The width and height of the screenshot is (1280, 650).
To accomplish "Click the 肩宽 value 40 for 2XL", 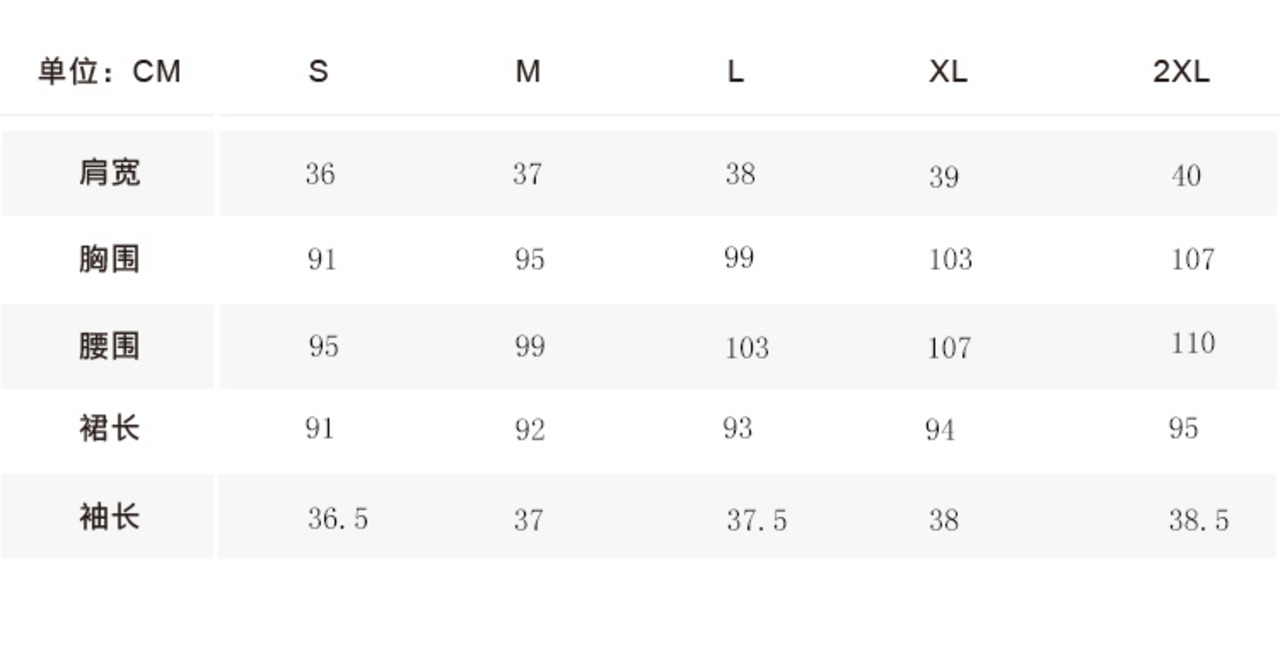I will pos(1186,176).
